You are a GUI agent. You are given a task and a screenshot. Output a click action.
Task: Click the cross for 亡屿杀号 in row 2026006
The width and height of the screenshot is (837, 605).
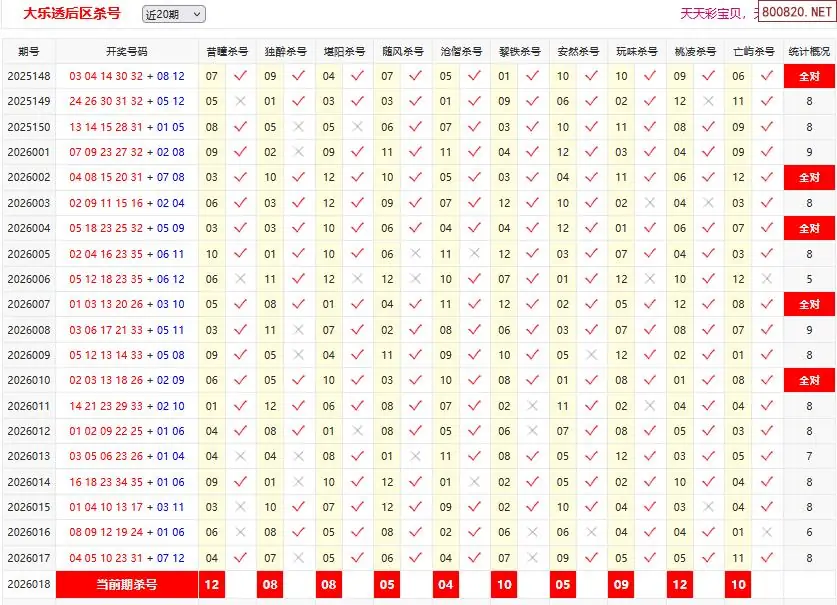767,279
